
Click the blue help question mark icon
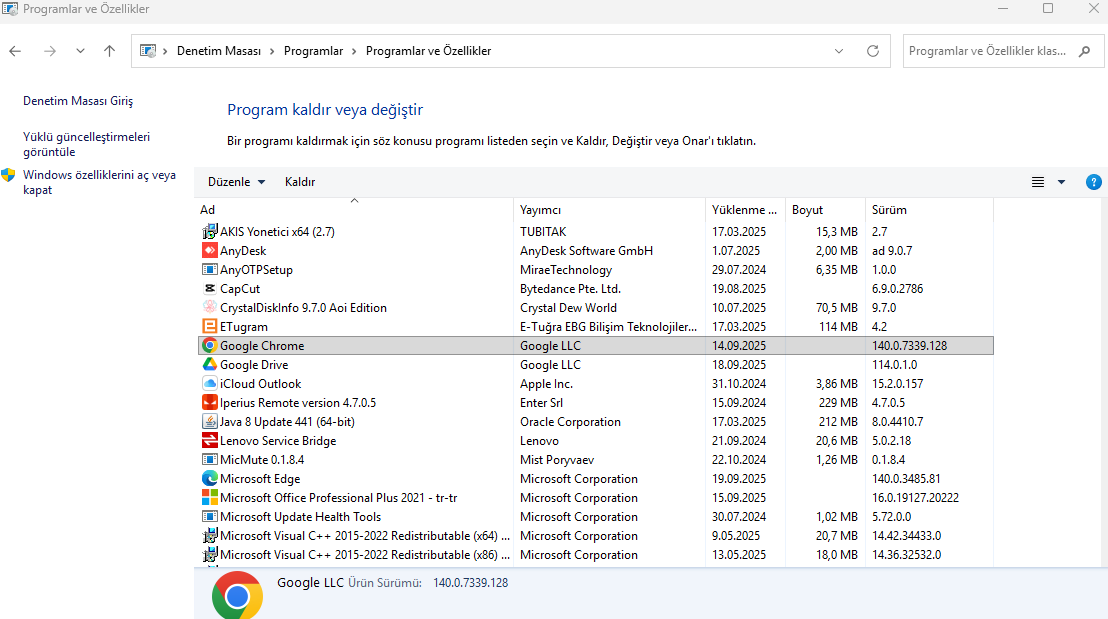coord(1093,182)
